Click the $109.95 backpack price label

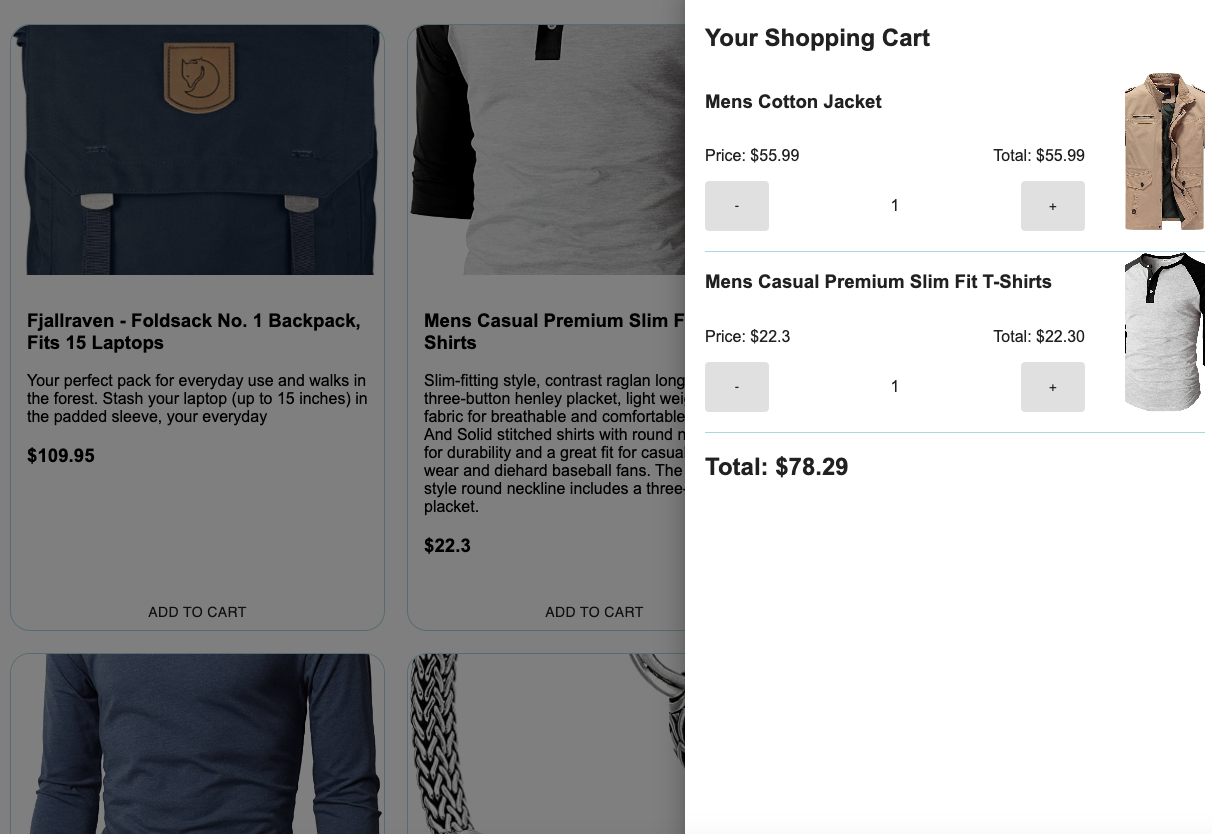tap(60, 455)
